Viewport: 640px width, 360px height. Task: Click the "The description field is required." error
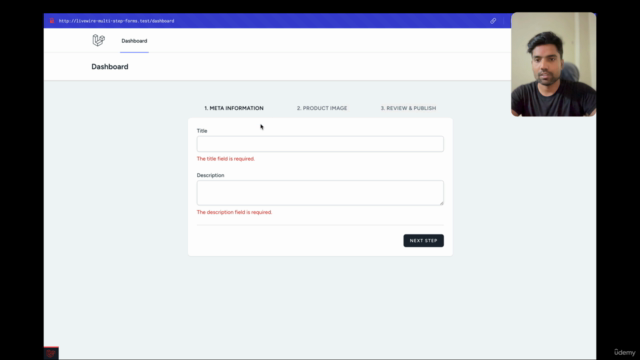tap(234, 212)
